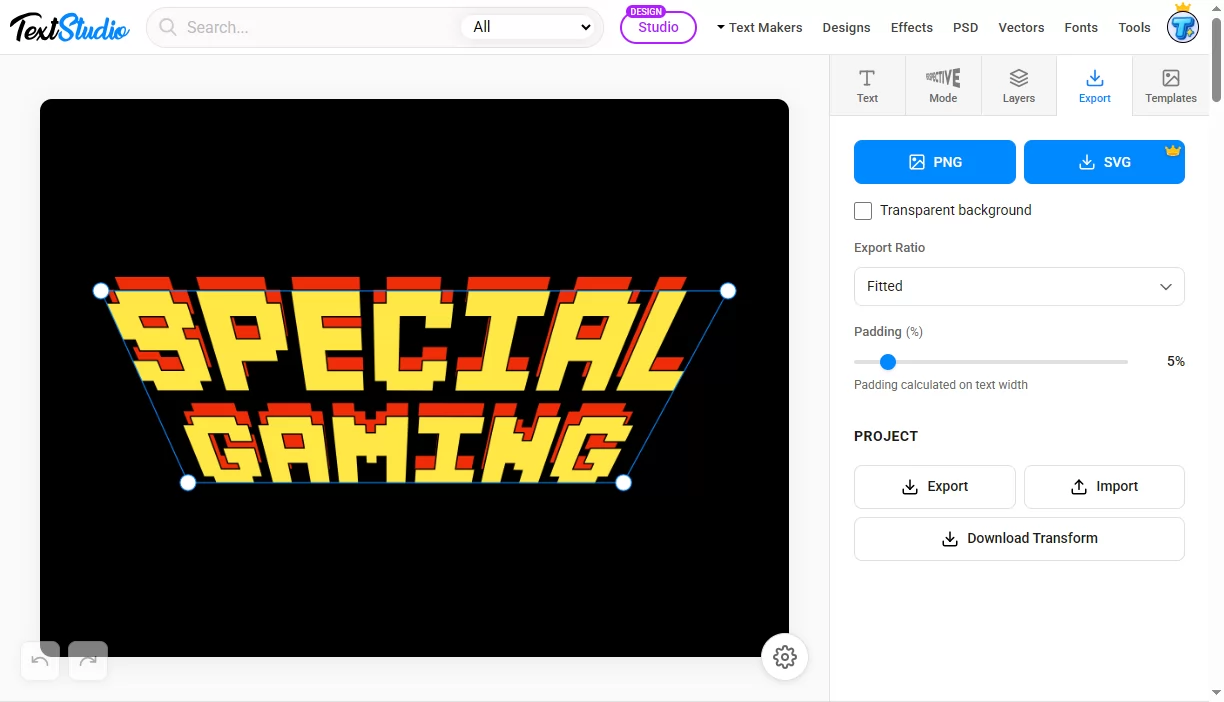Click the undo arrow button
Screen dimensions: 1224x702
coord(40,660)
